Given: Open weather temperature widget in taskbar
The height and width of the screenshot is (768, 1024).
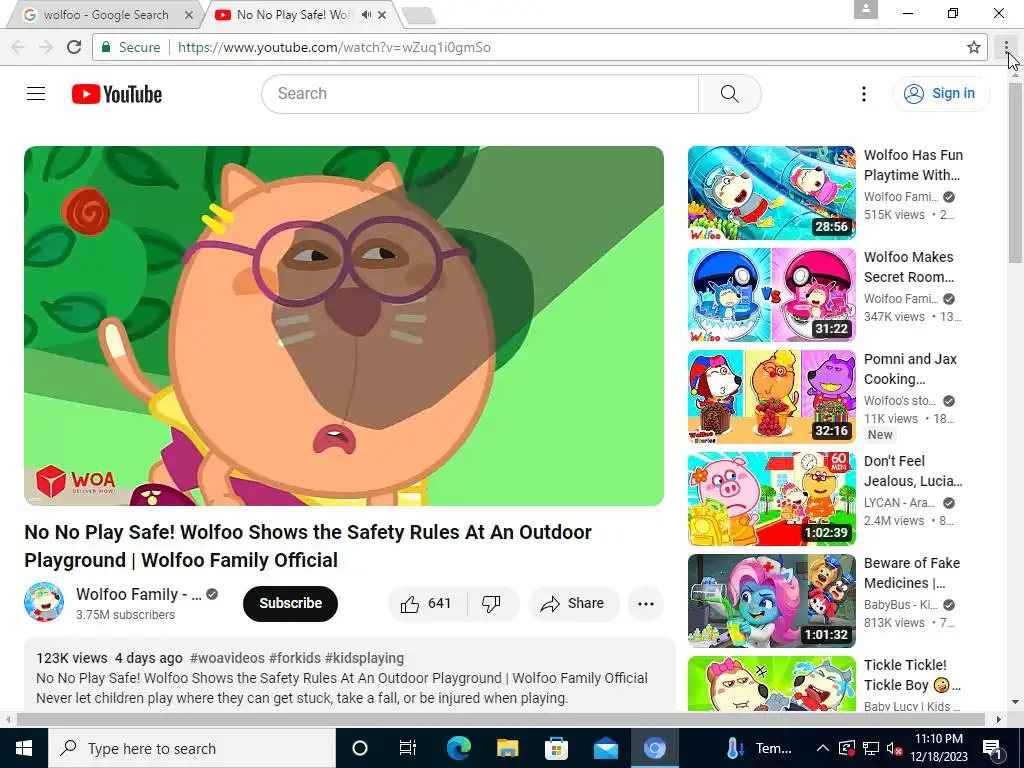Looking at the screenshot, I should [x=759, y=748].
